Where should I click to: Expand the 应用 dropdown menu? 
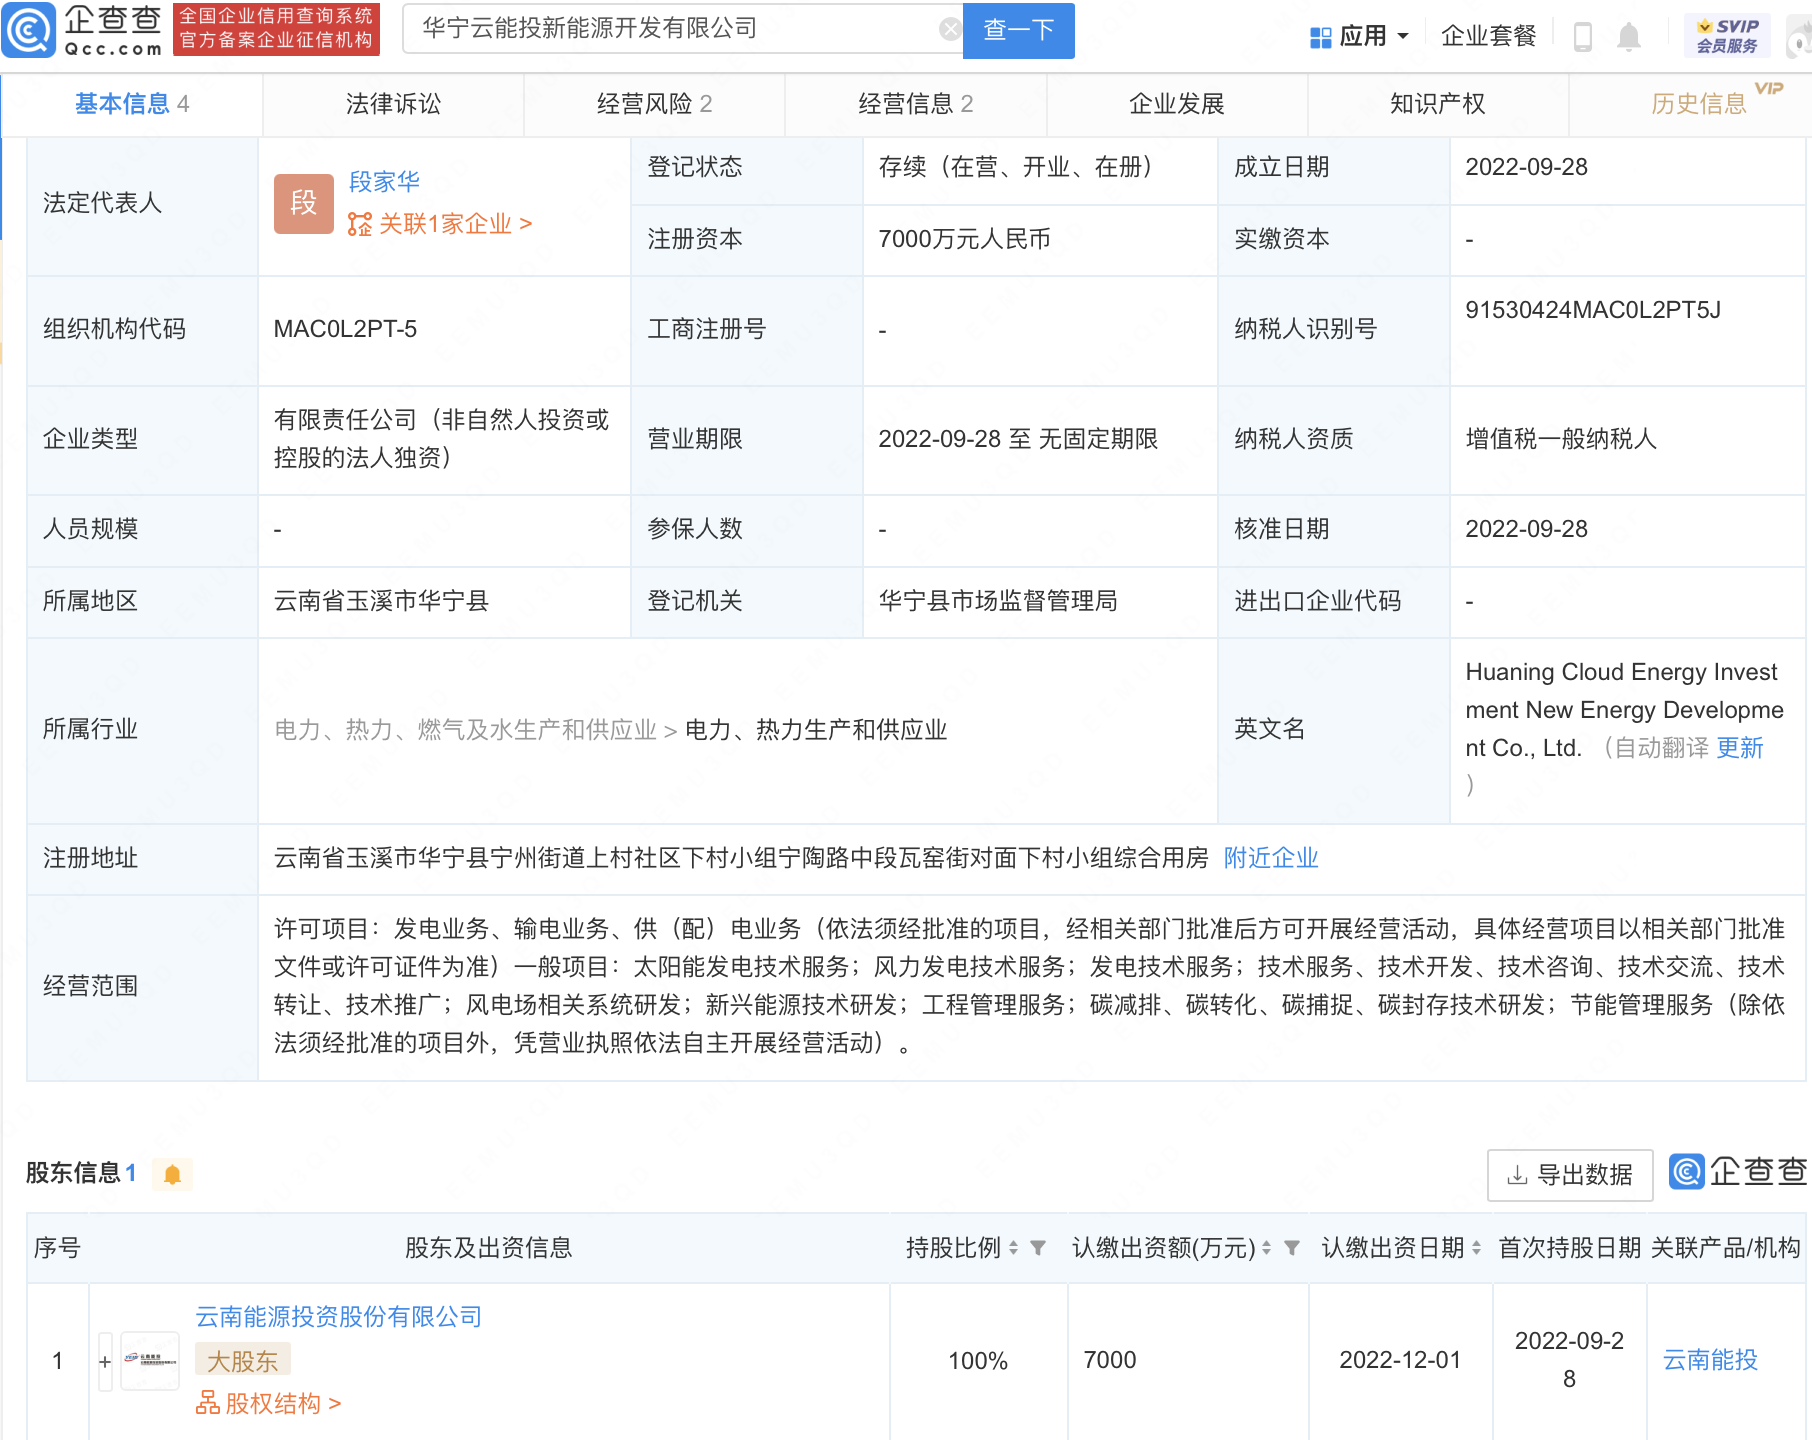pos(1360,37)
